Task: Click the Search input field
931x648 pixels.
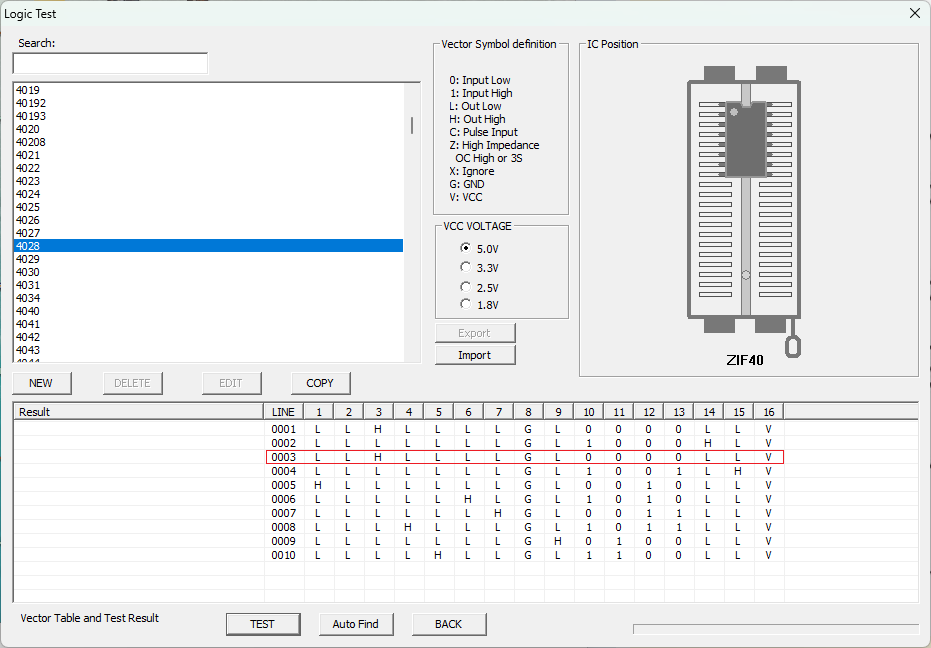Action: [x=110, y=64]
